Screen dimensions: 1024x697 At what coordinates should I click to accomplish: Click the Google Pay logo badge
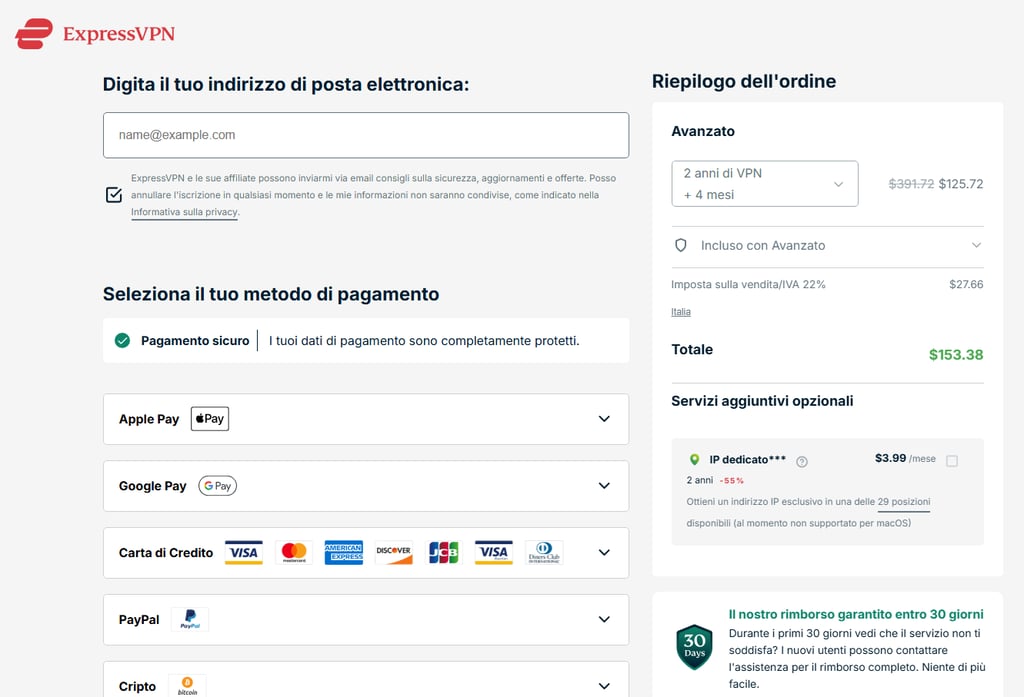217,486
